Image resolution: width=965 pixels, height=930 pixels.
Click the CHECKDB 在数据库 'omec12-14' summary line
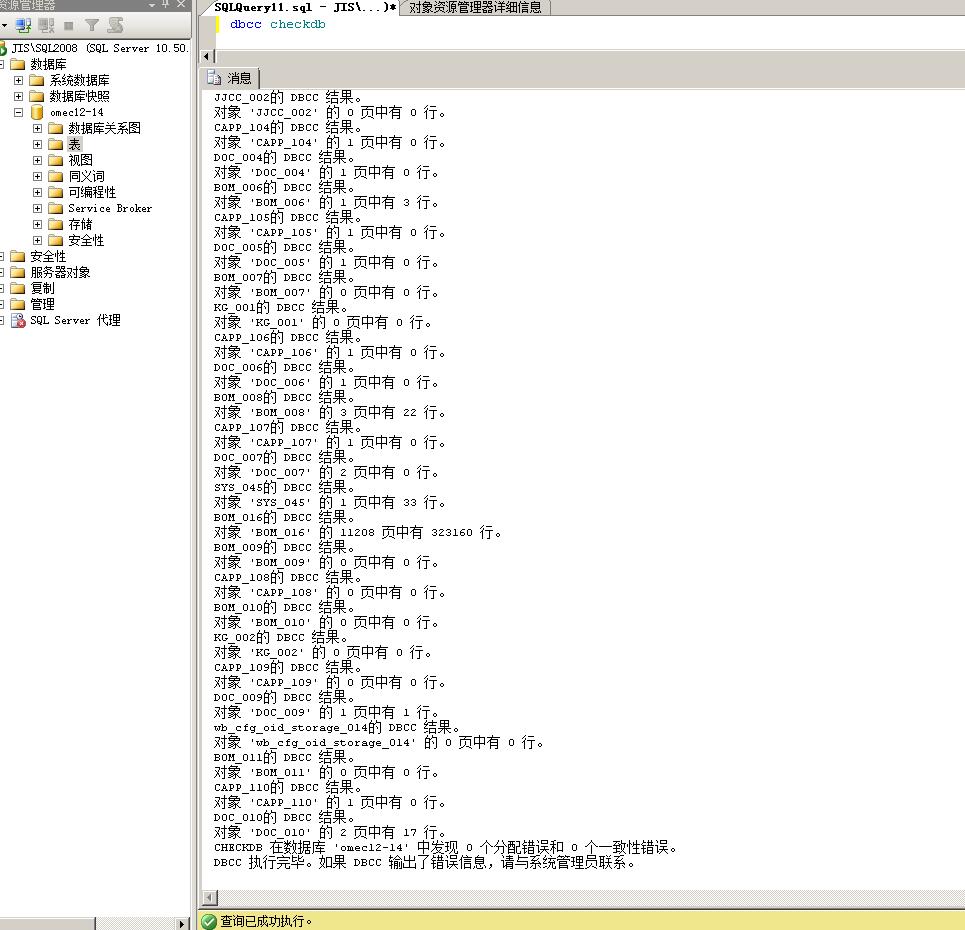[445, 848]
